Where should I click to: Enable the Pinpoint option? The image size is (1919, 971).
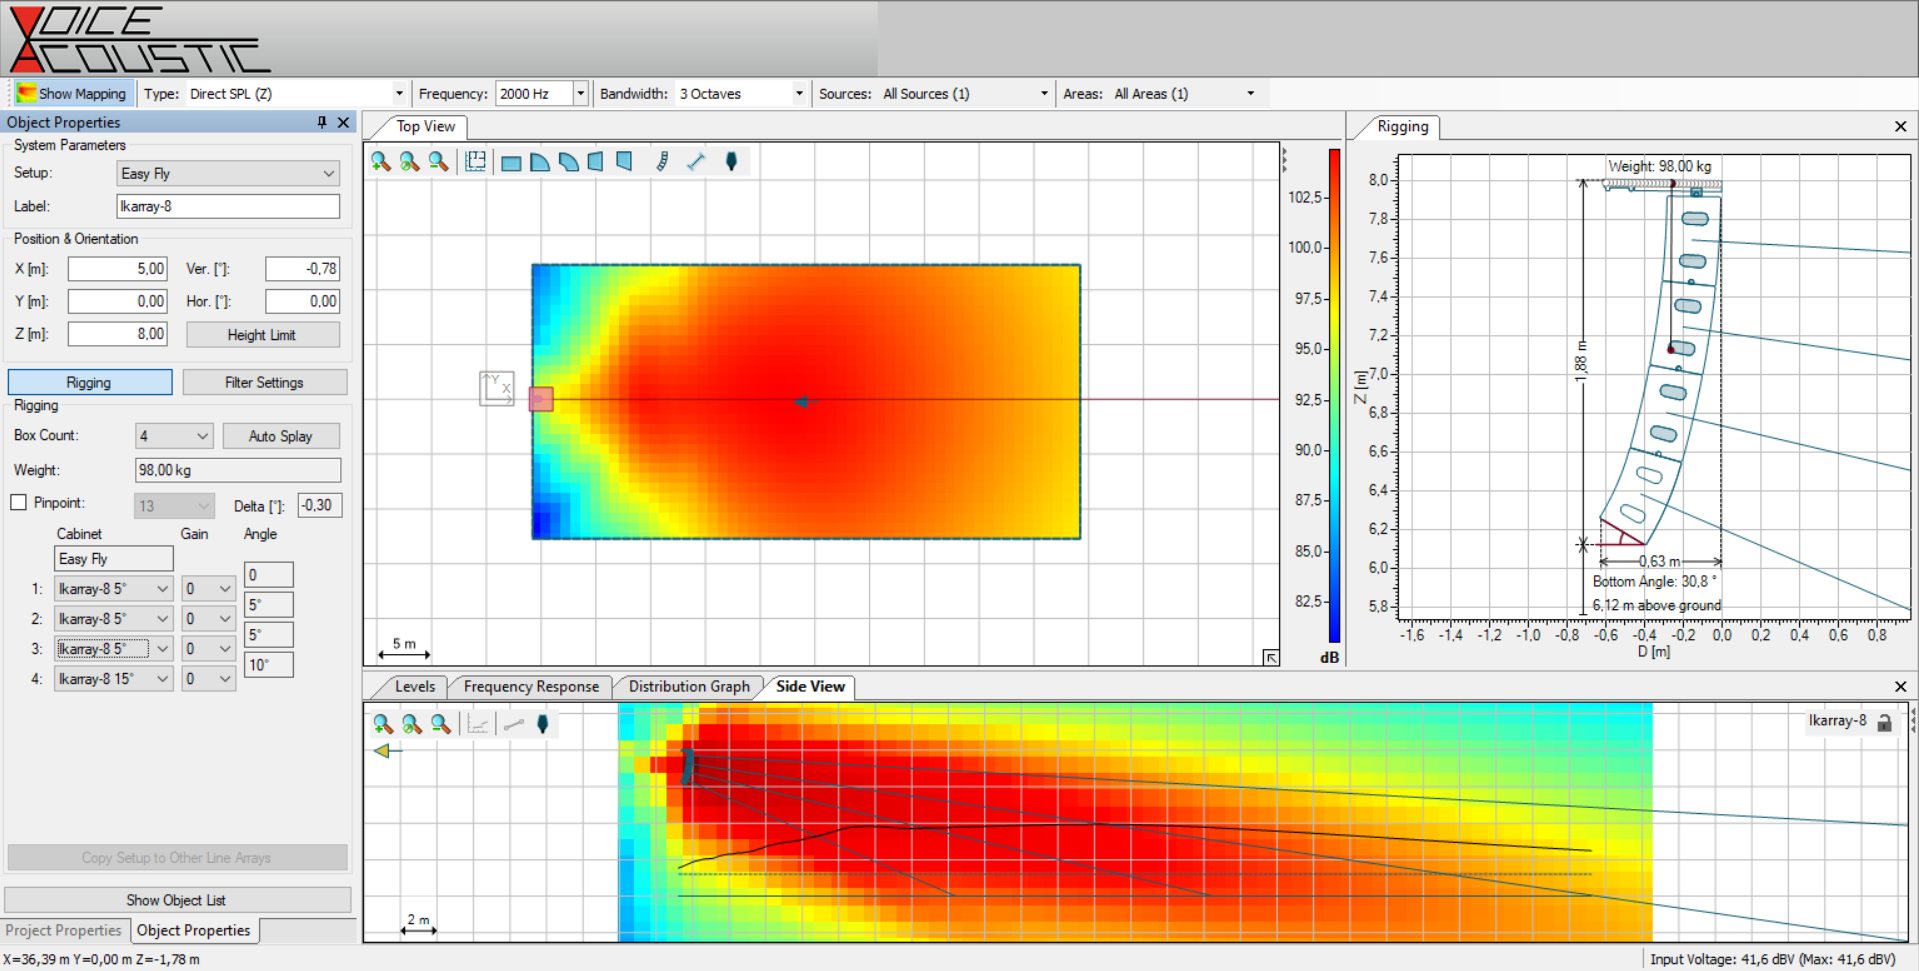pos(18,502)
